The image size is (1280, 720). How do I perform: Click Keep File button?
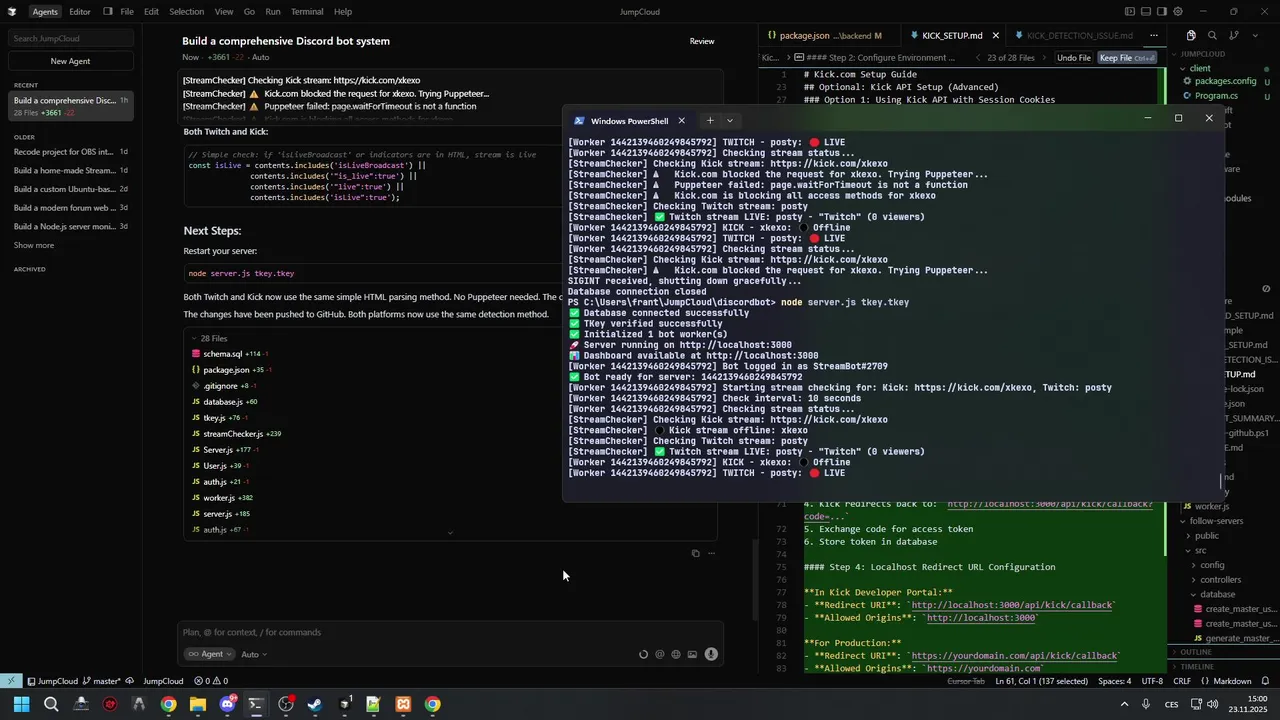click(1127, 58)
